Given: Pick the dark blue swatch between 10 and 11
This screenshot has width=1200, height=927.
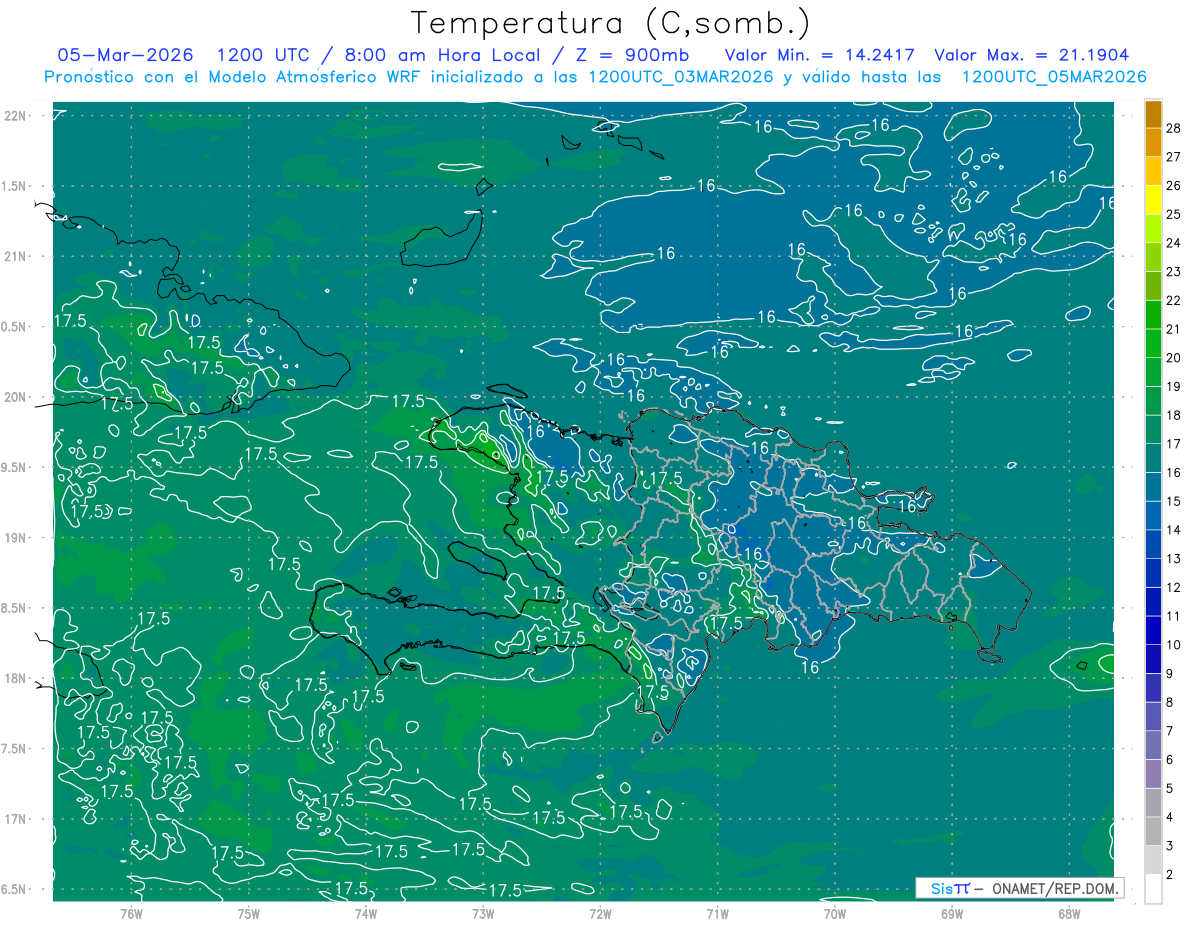Looking at the screenshot, I should point(1153,630).
